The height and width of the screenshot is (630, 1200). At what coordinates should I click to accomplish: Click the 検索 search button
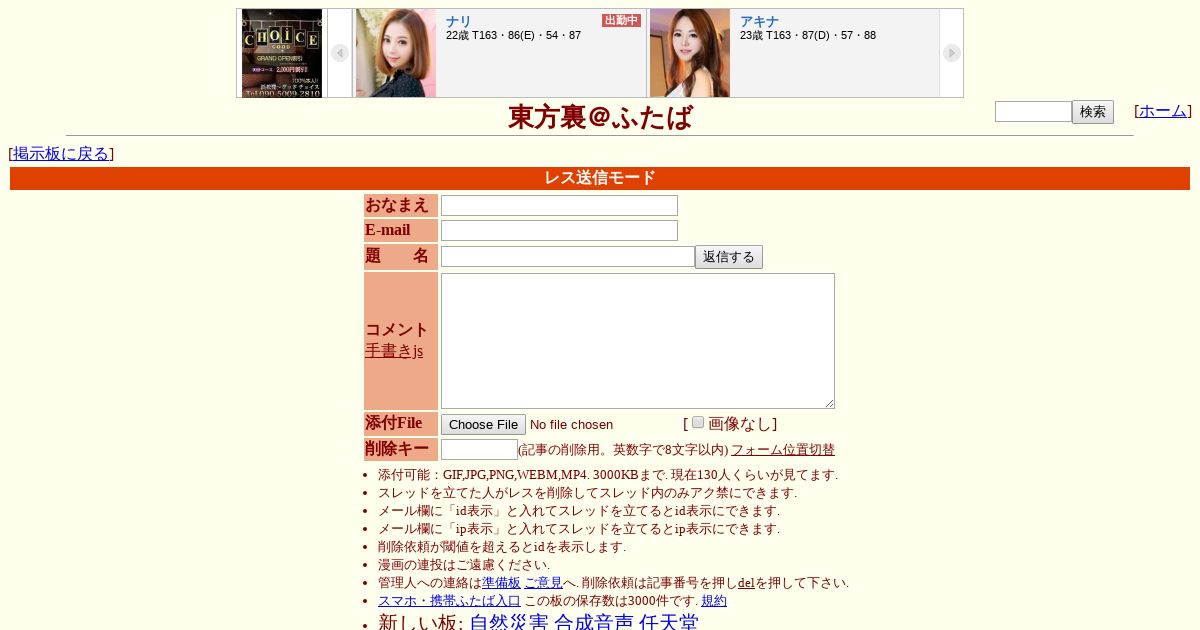pyautogui.click(x=1093, y=112)
